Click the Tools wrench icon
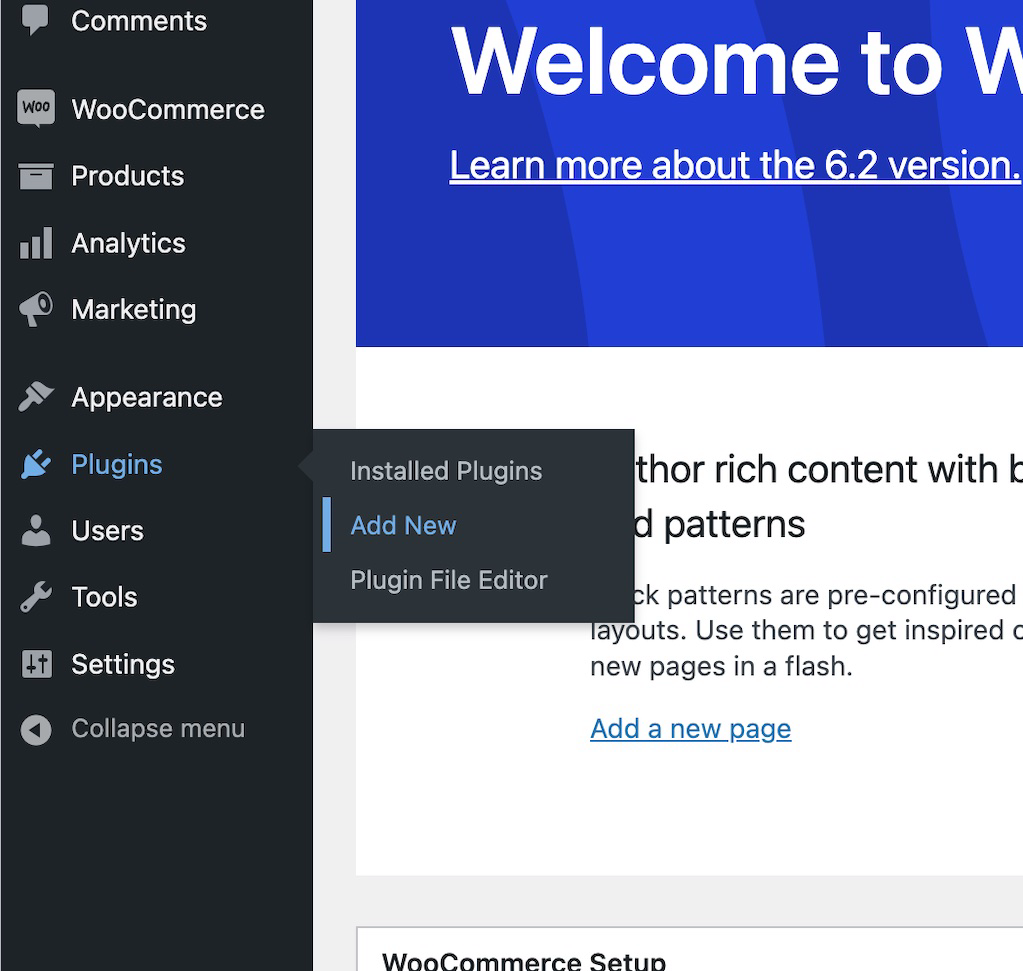This screenshot has height=971, width=1023. pos(36,597)
